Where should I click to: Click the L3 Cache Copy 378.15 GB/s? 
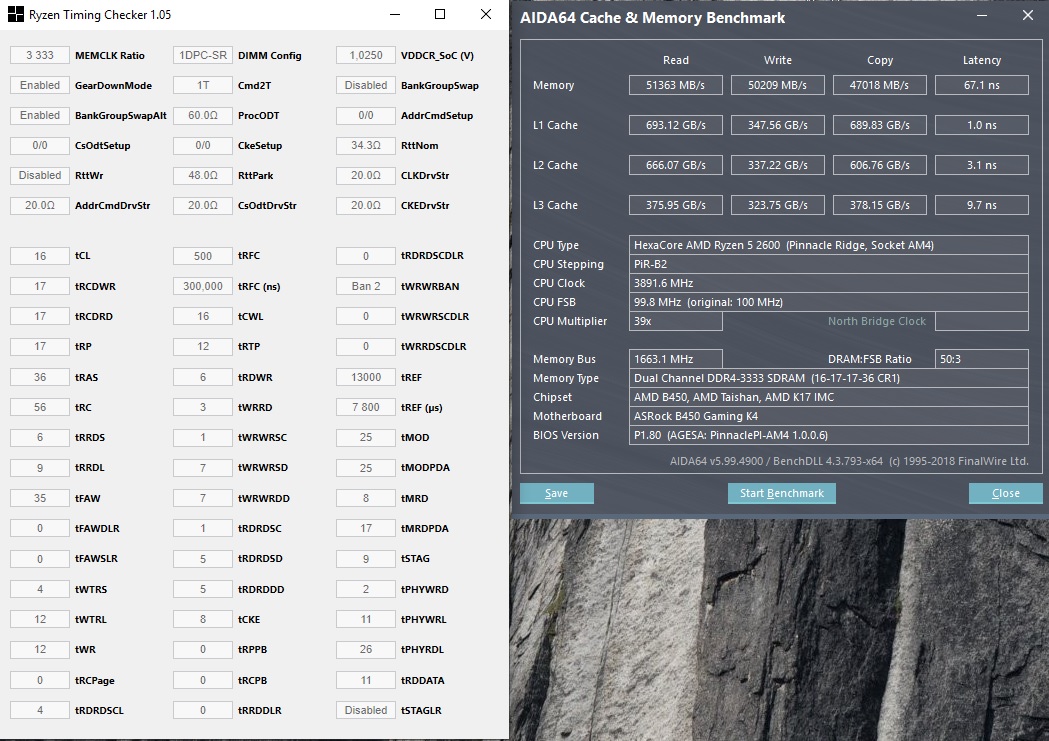click(x=880, y=205)
